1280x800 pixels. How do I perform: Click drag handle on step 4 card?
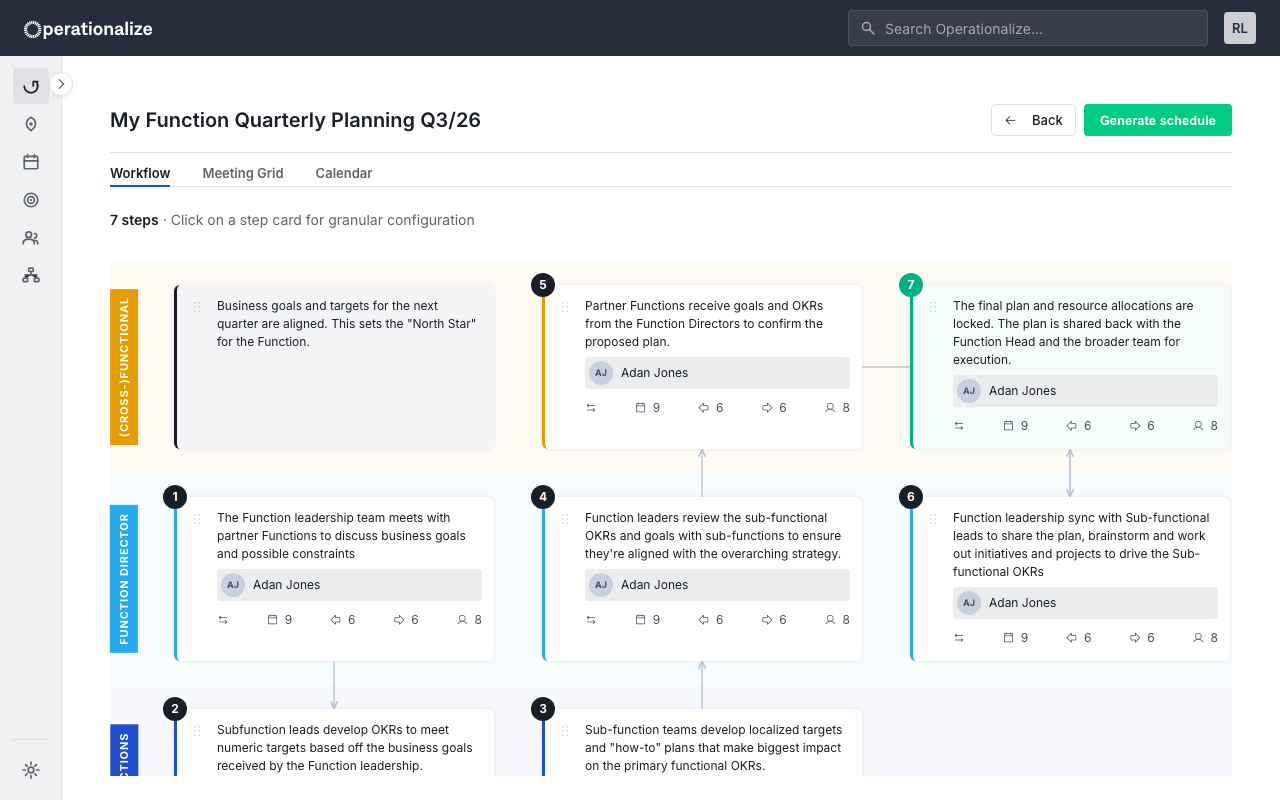click(x=565, y=519)
